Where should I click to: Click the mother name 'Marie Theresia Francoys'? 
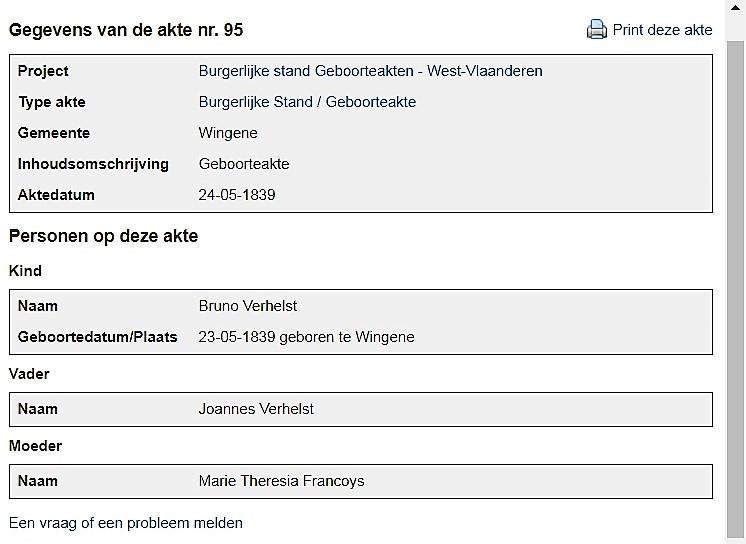[281, 481]
